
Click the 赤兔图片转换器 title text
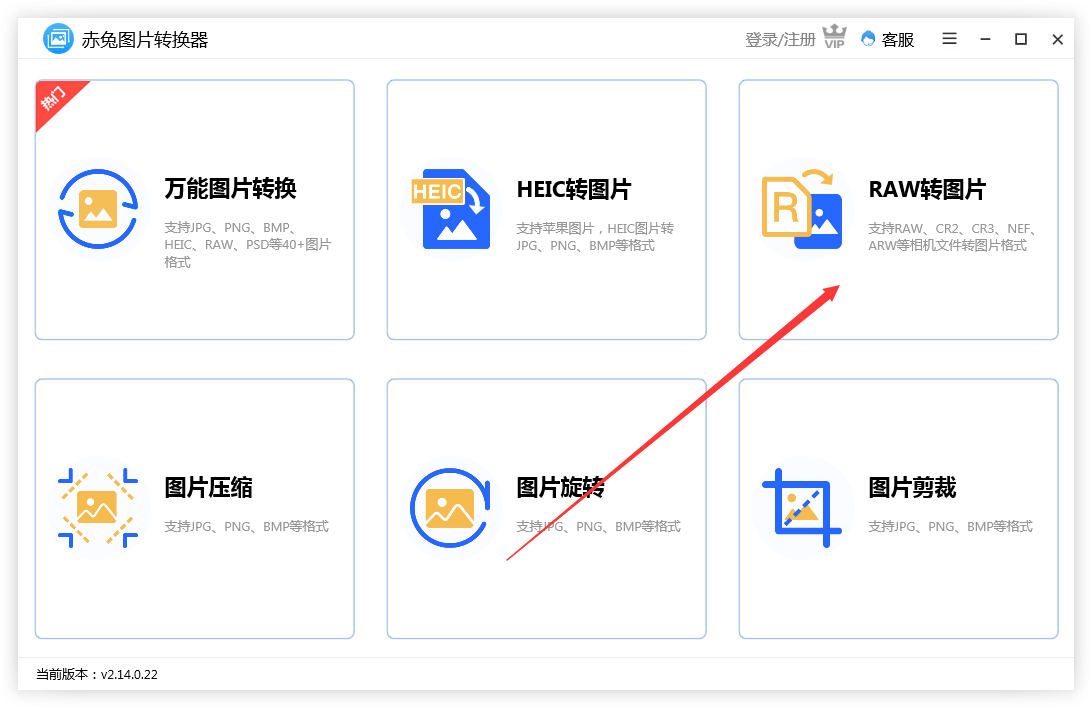(145, 40)
